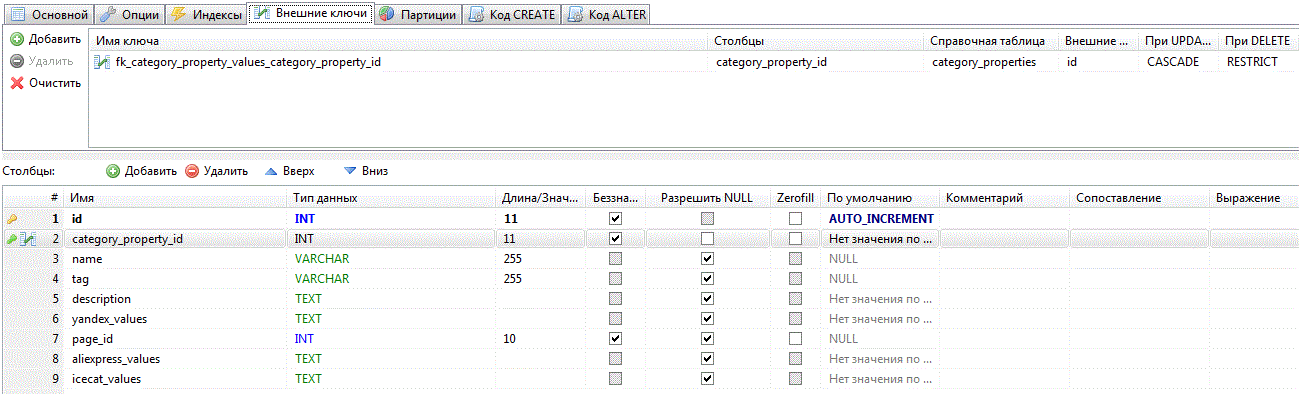Toggle allow NULL for yandex_values
Image resolution: width=1299 pixels, height=394 pixels.
(x=707, y=319)
